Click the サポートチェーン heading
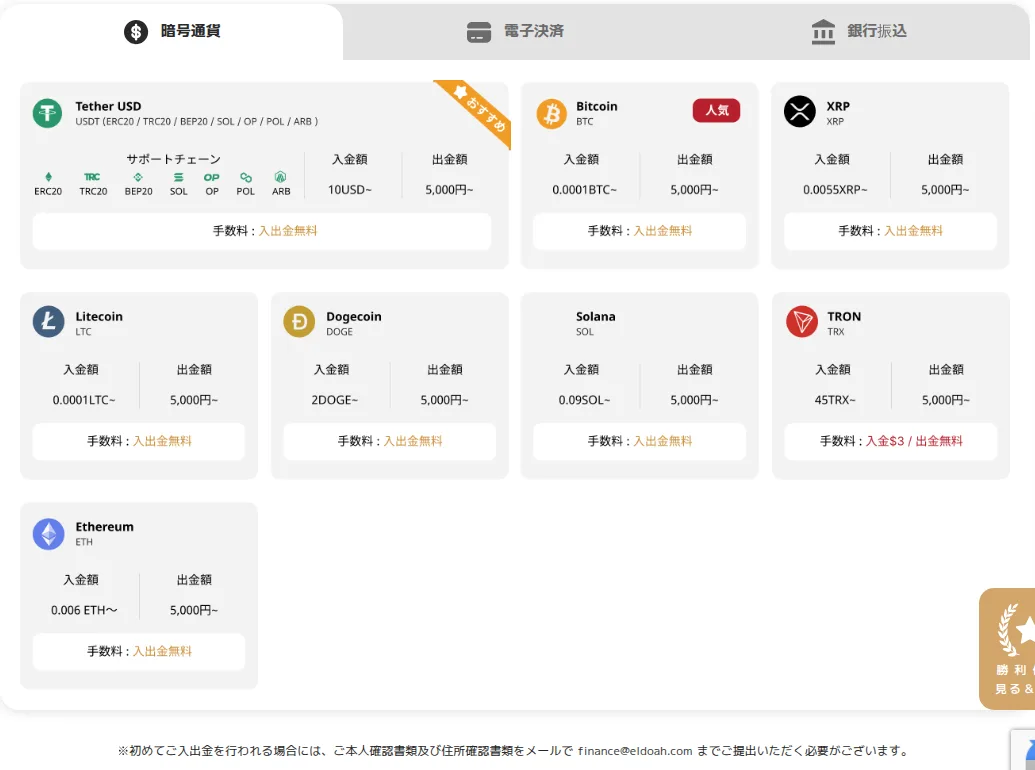Viewport: 1035px width, 770px height. point(174,159)
